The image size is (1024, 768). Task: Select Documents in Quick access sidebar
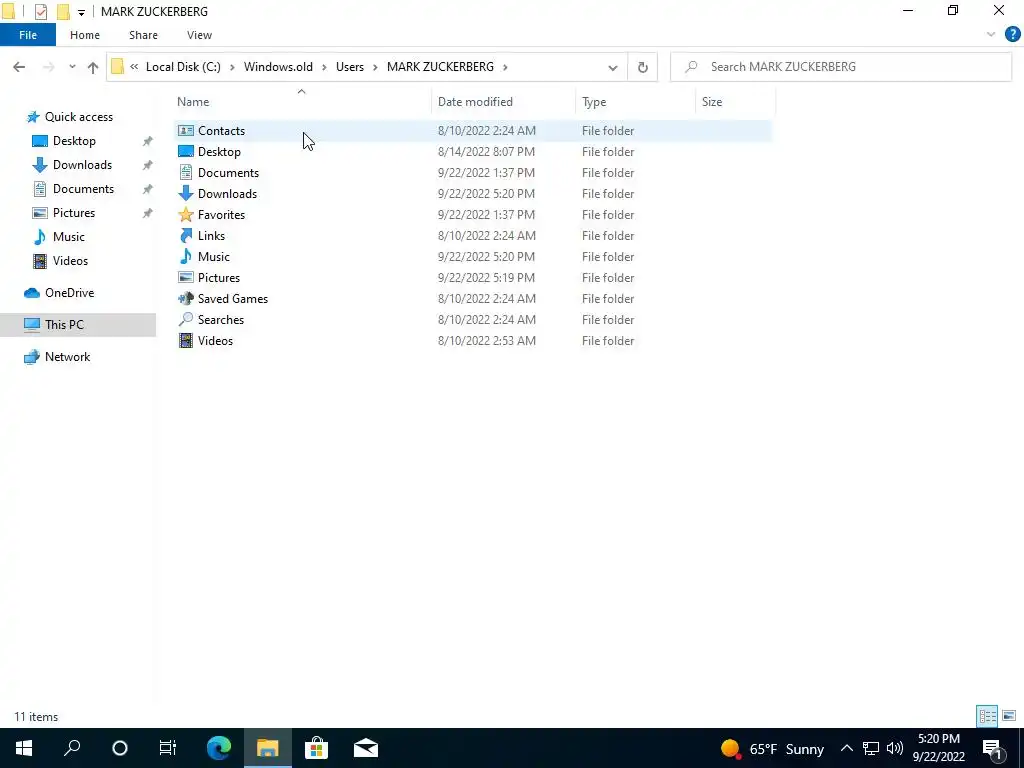(x=84, y=189)
